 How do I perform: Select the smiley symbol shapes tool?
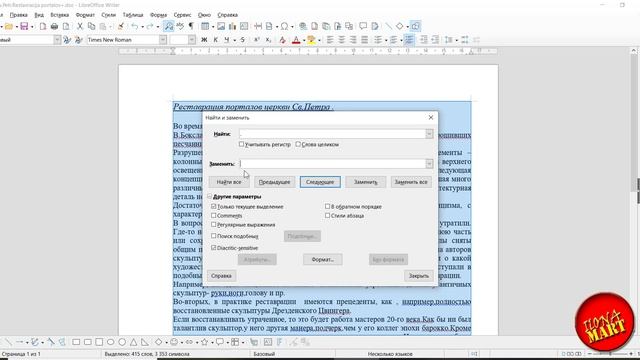point(174,342)
